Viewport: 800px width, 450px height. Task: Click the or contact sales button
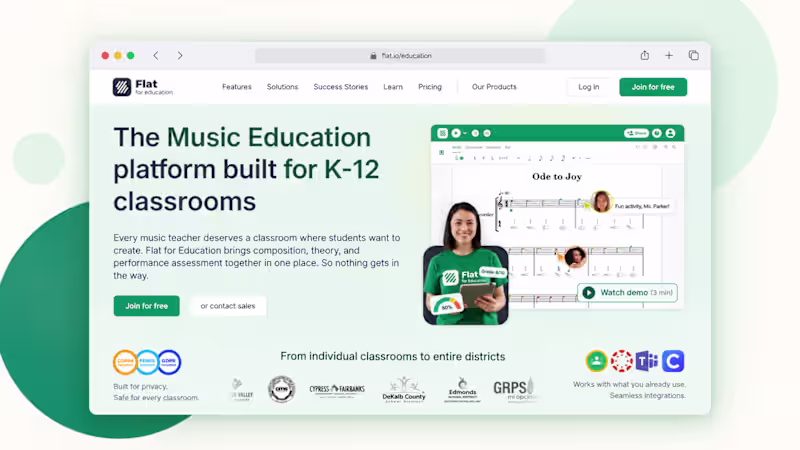[x=228, y=306]
